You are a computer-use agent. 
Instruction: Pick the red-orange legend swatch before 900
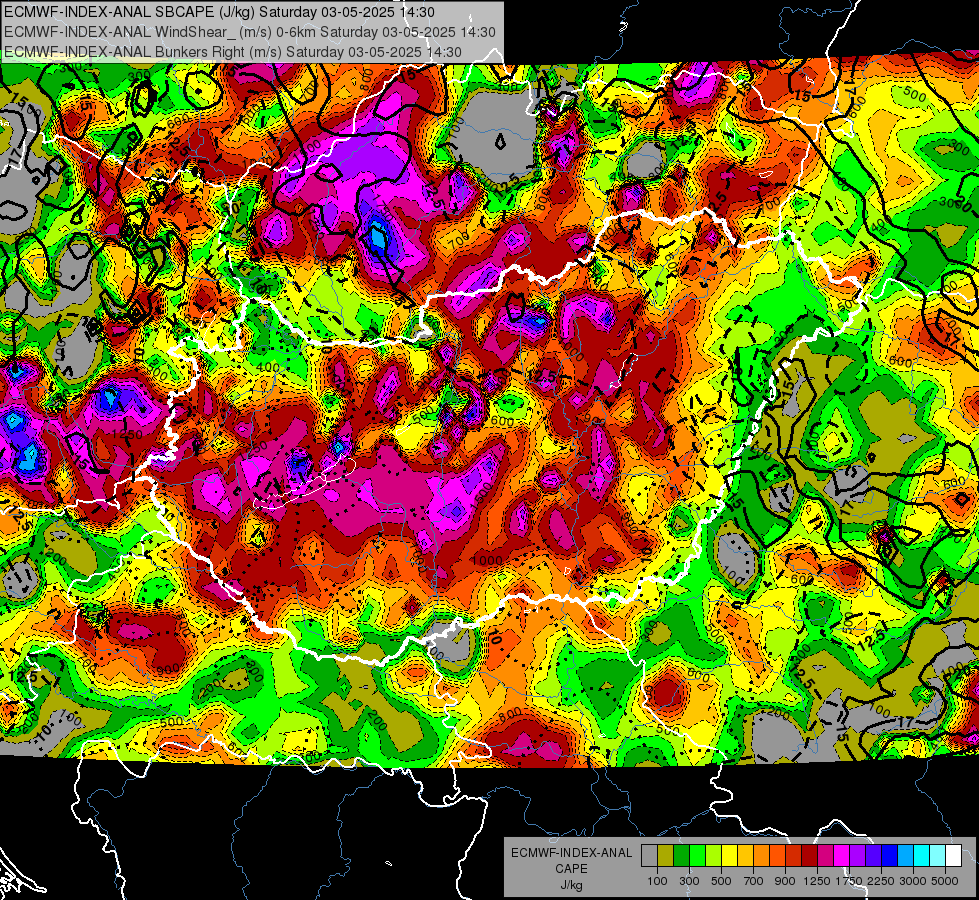(x=777, y=856)
